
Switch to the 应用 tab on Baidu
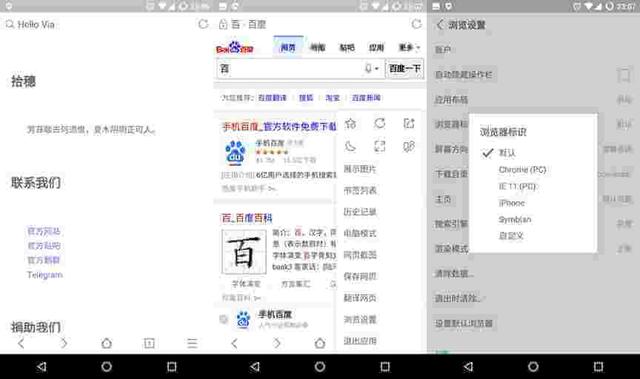click(x=376, y=48)
